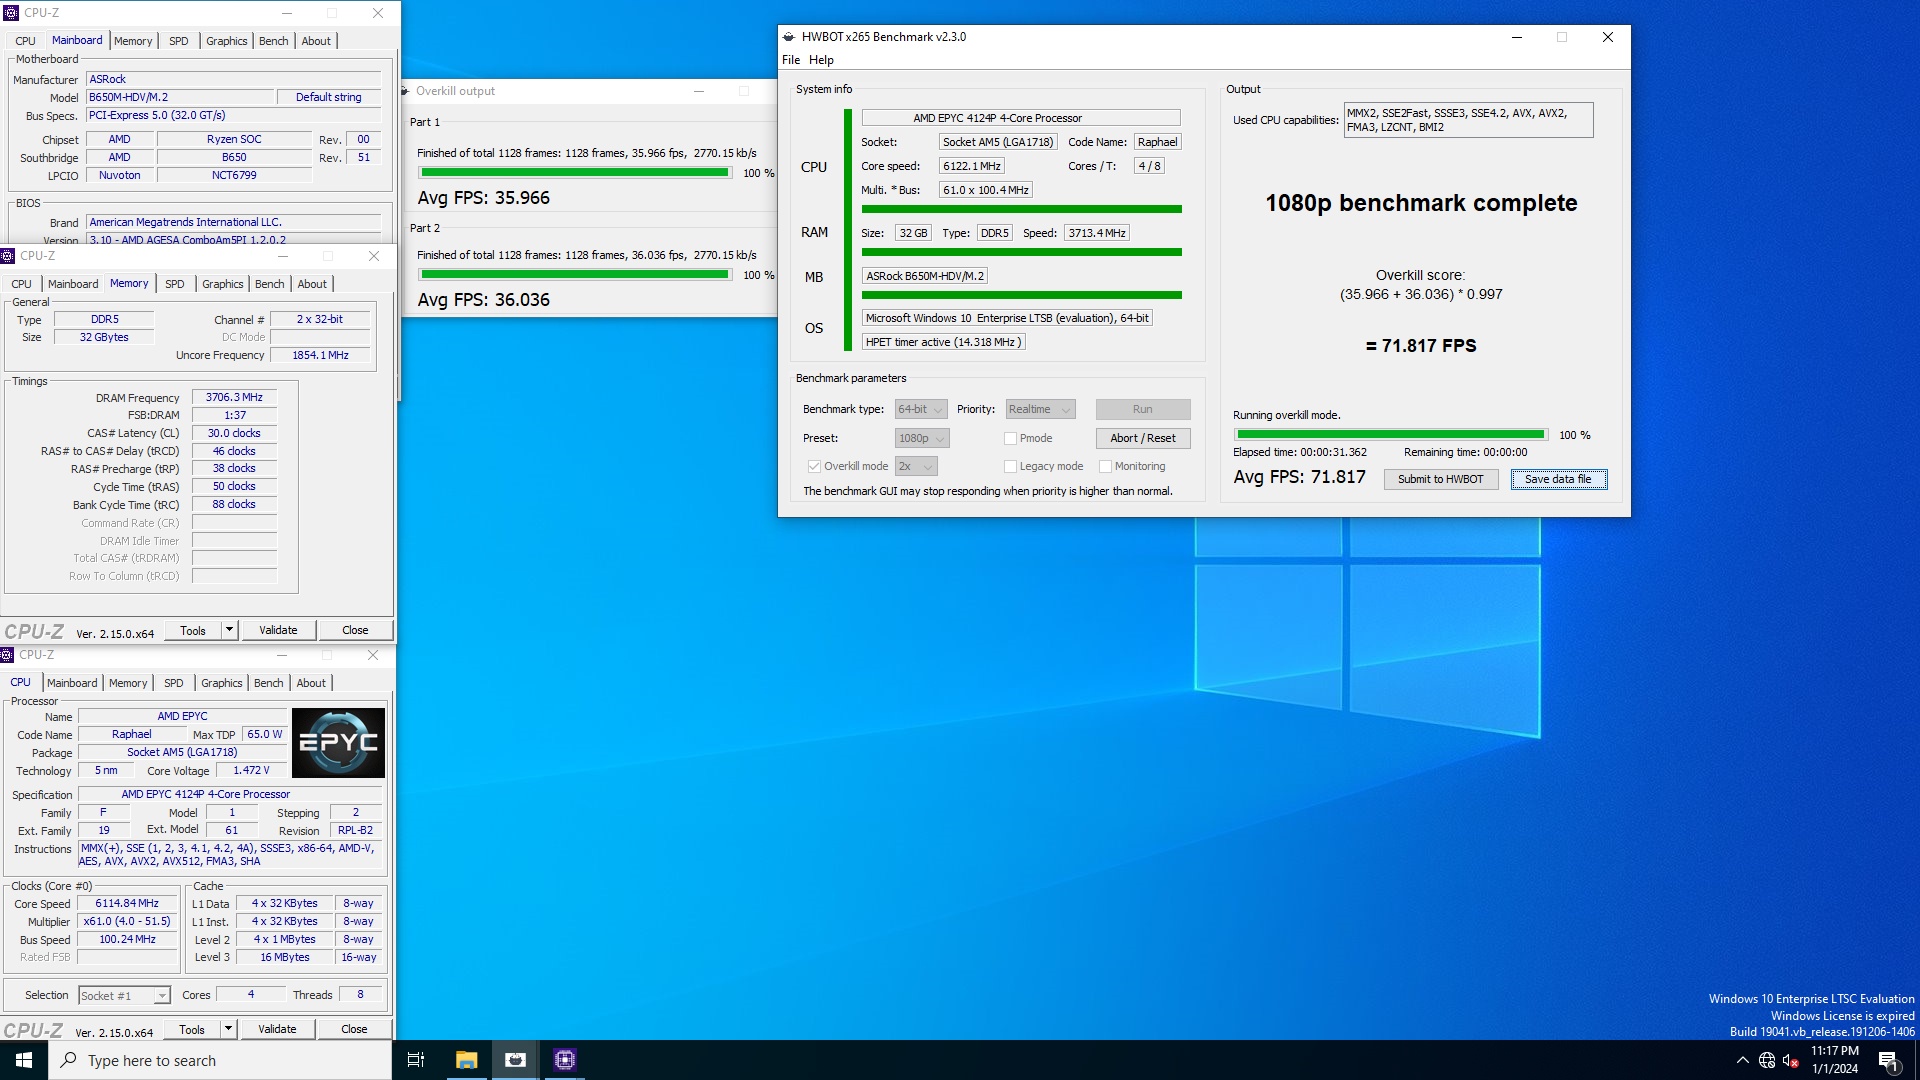The width and height of the screenshot is (1920, 1080).
Task: Click the search magnifier icon in taskbar
Action: tap(69, 1060)
